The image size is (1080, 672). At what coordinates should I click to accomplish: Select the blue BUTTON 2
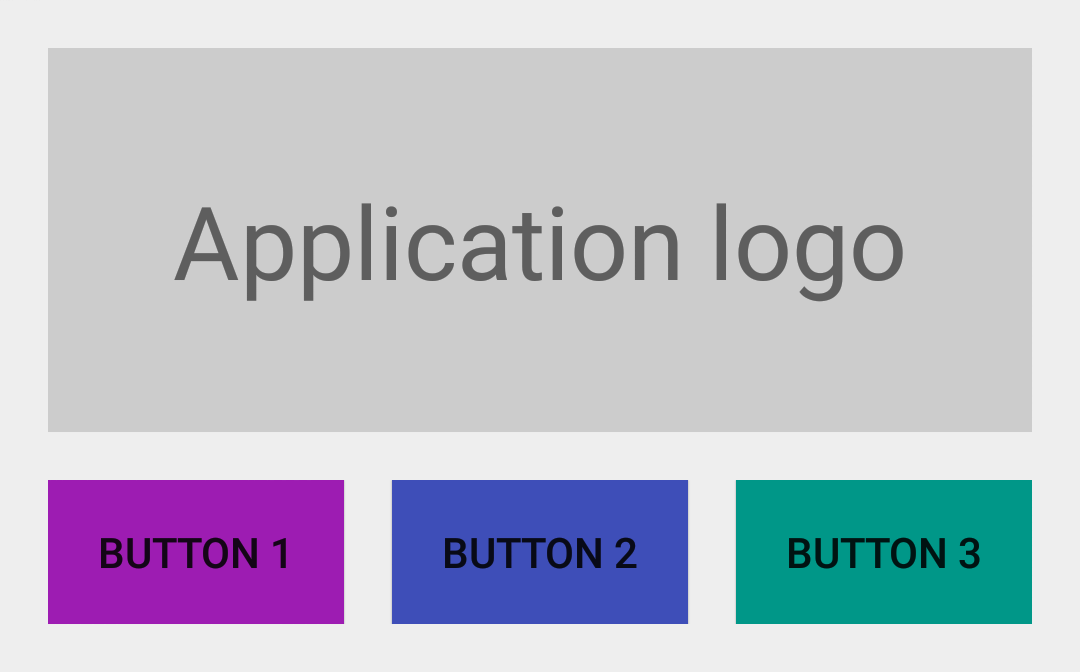(x=540, y=552)
